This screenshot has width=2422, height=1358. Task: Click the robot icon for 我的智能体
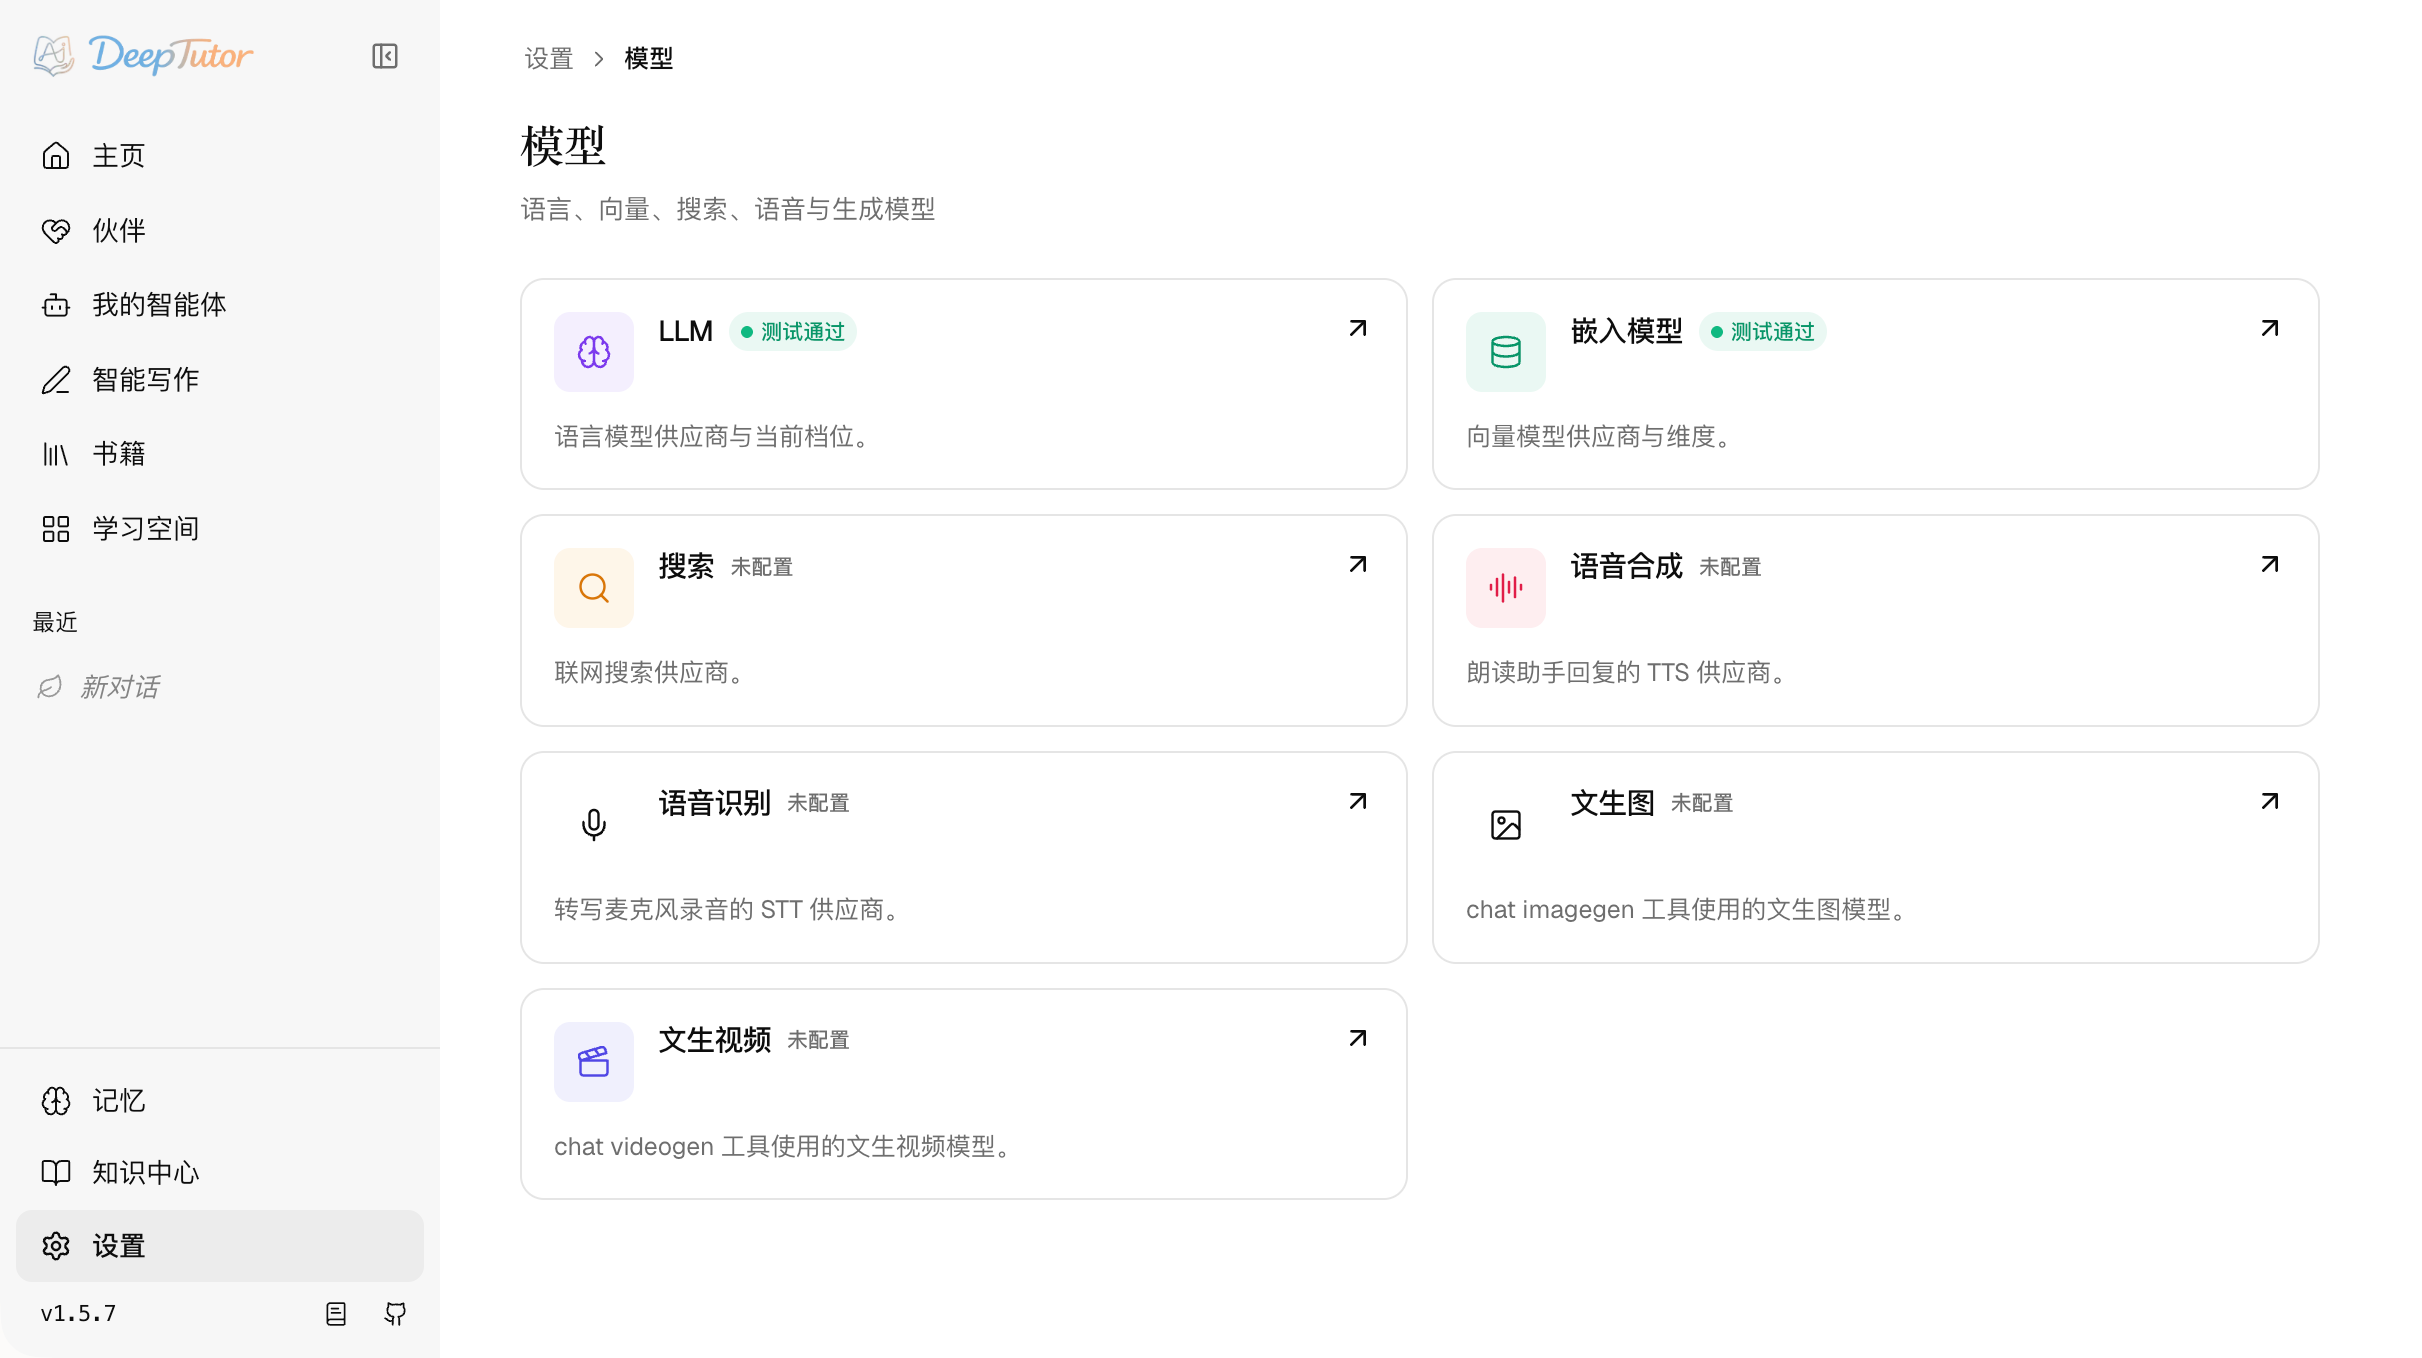[x=56, y=305]
